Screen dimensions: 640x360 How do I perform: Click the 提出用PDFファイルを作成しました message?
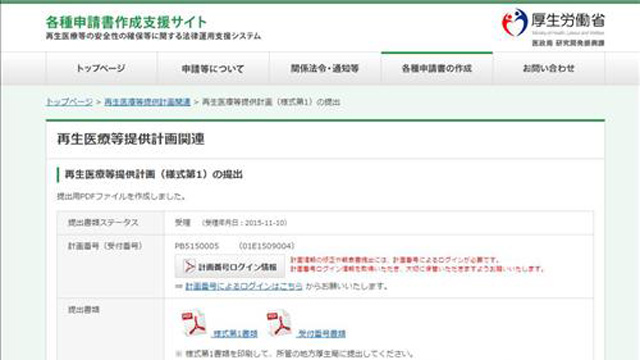pos(122,197)
